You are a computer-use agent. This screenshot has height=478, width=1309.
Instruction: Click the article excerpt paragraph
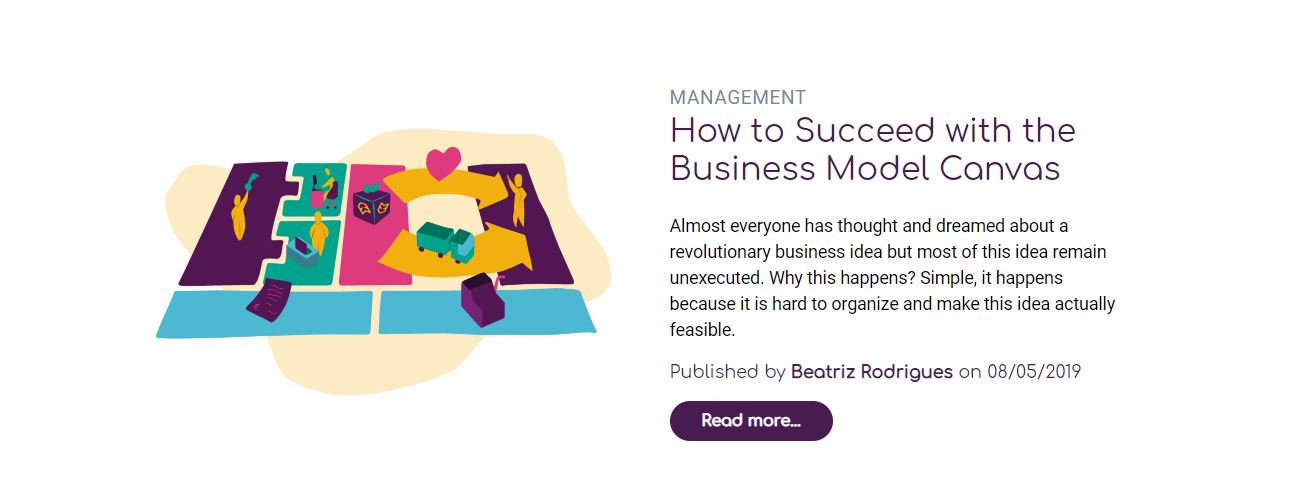892,278
